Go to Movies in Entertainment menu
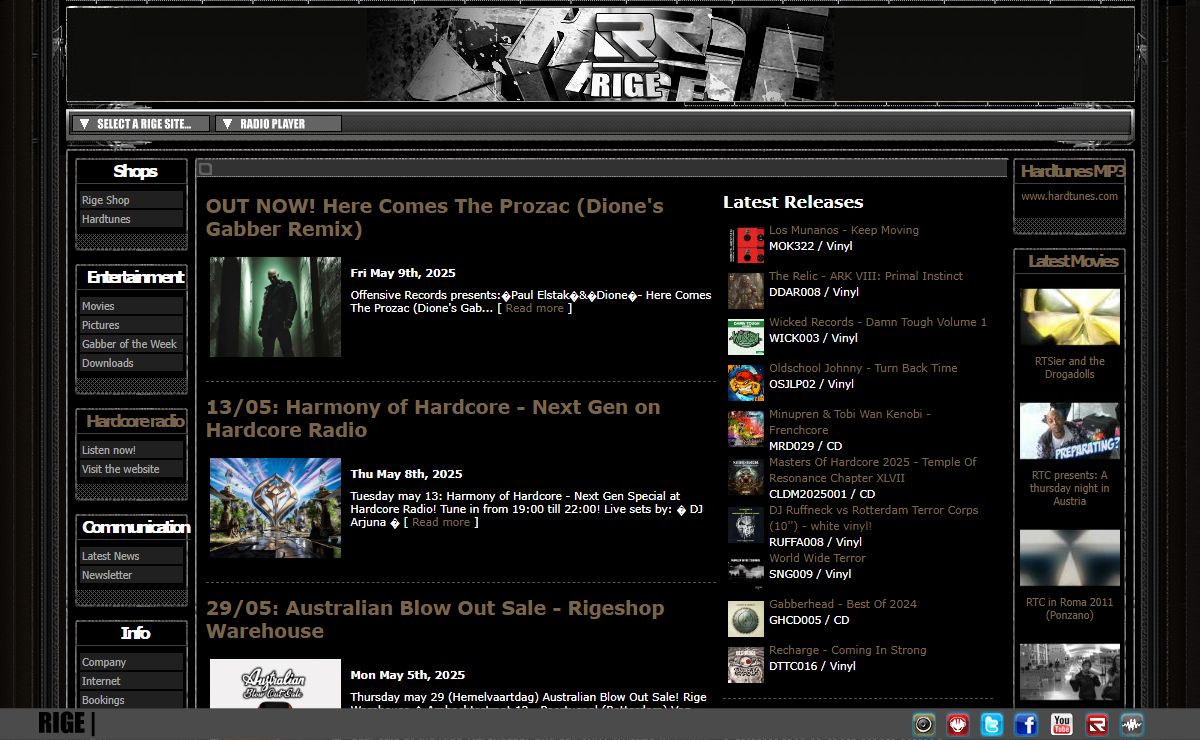Screen dimensions: 1200x740 [131, 306]
